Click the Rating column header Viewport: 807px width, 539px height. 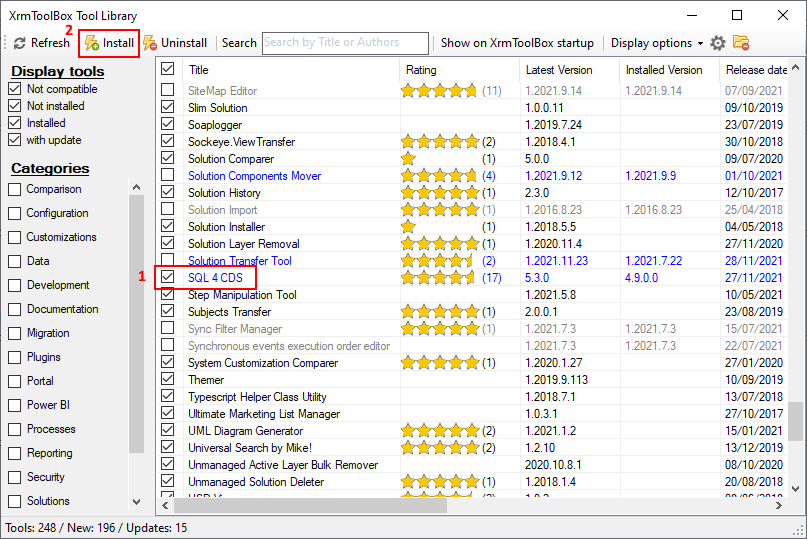[421, 70]
